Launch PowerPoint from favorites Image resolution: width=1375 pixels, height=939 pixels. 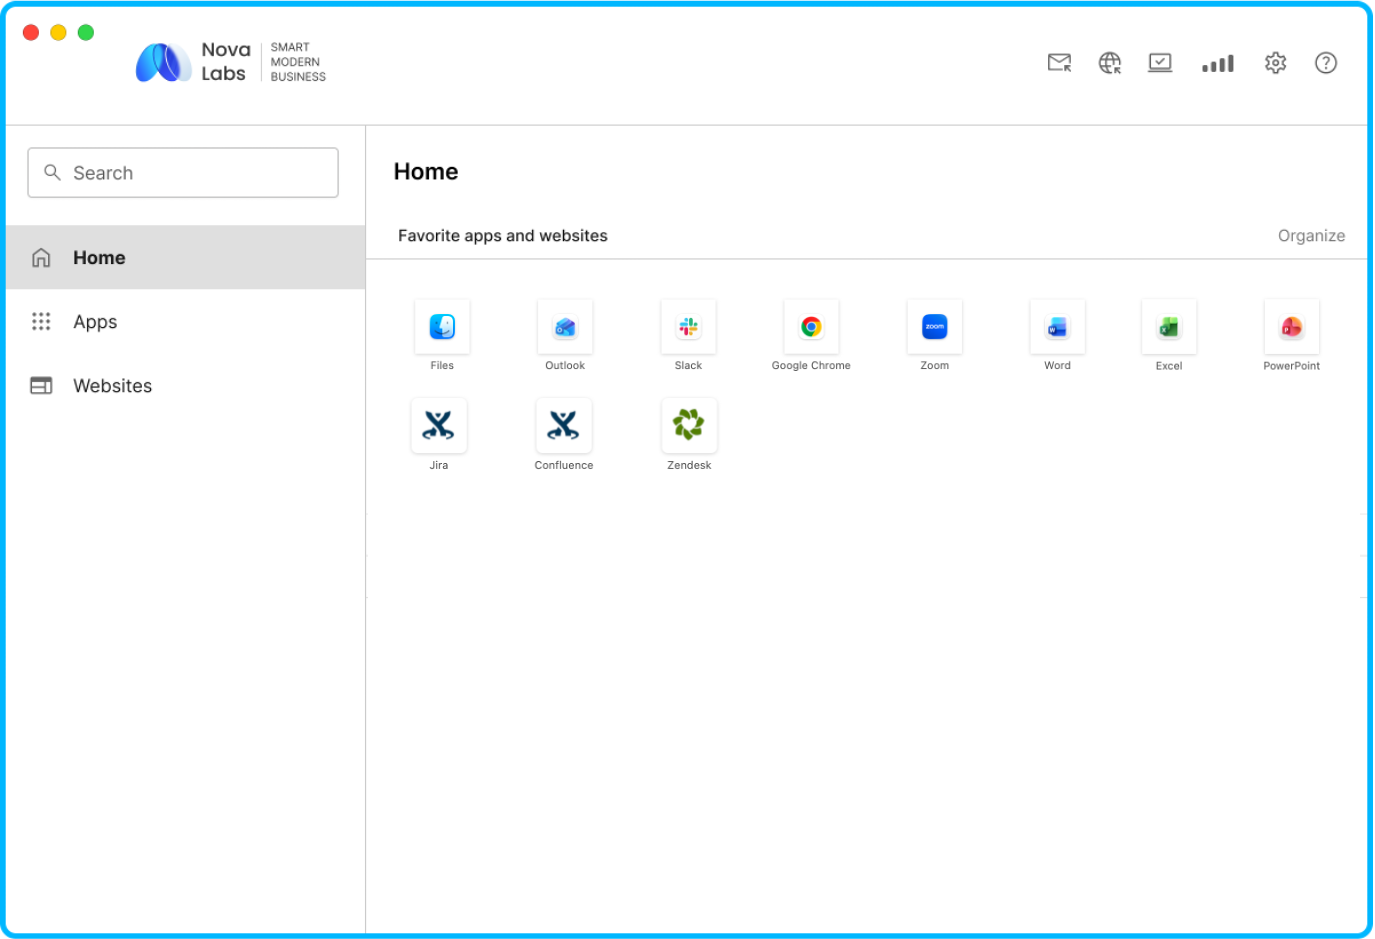click(x=1291, y=327)
